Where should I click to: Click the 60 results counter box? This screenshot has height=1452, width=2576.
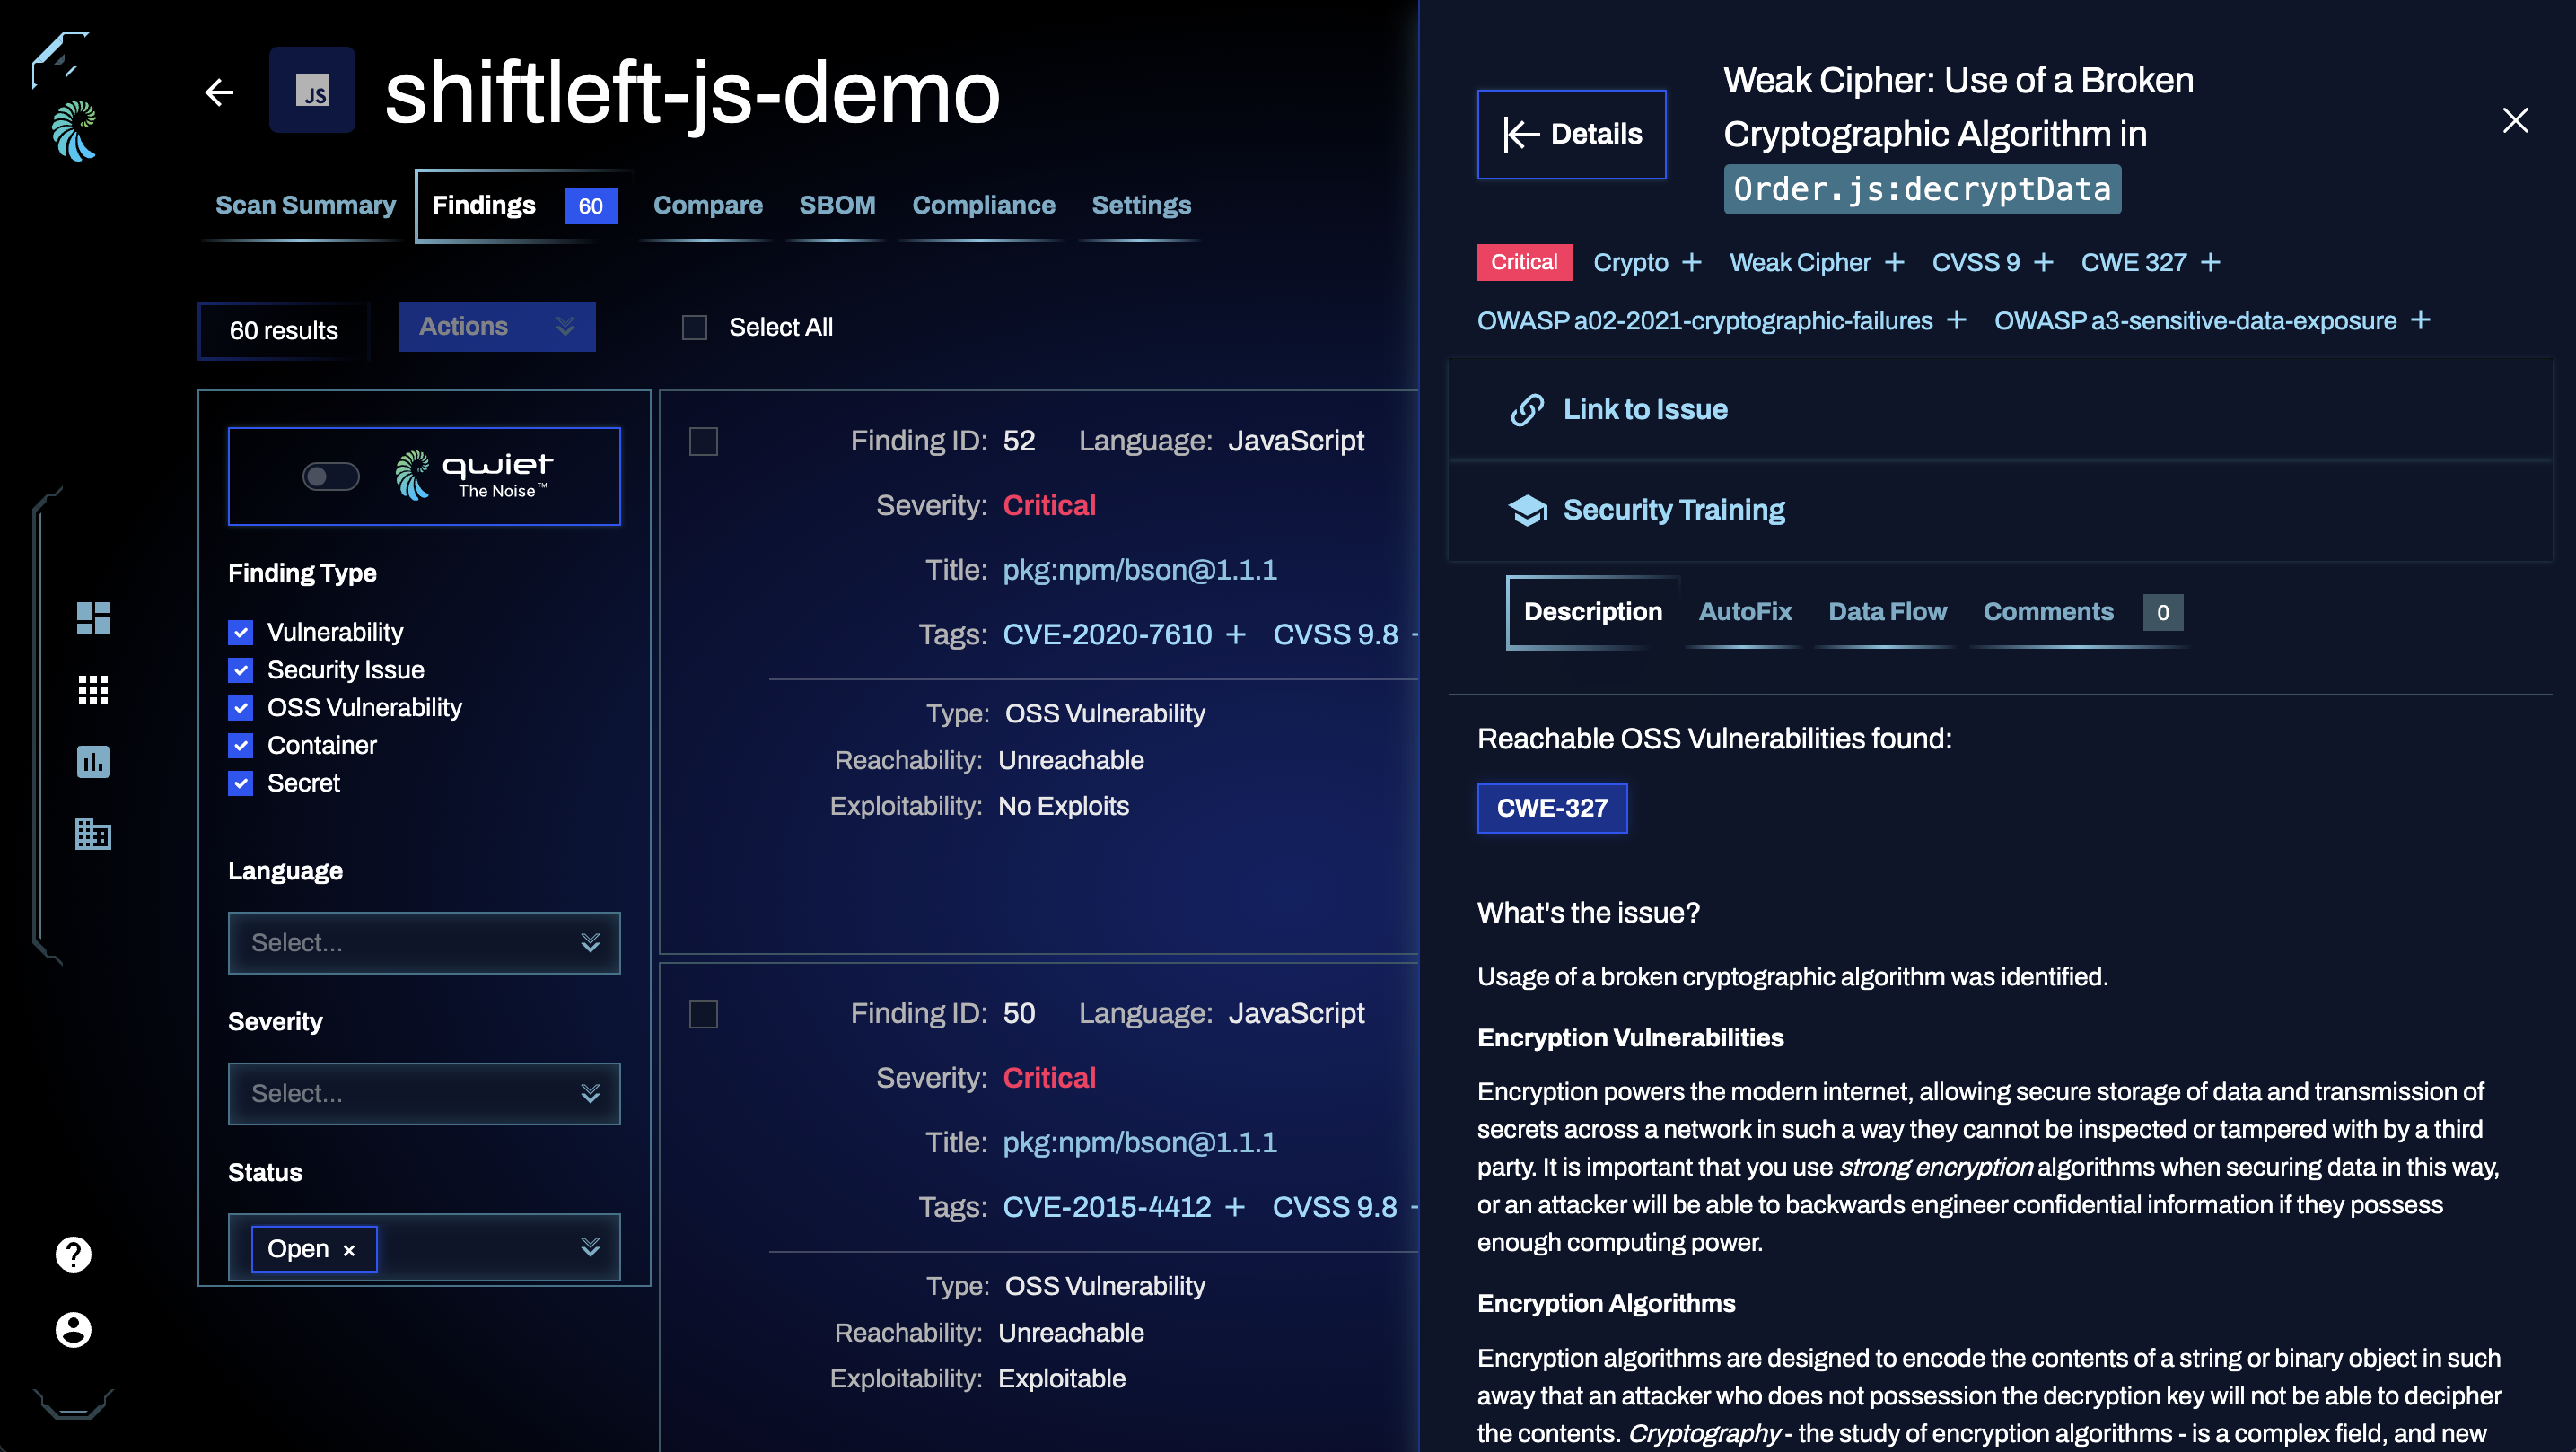pyautogui.click(x=284, y=331)
